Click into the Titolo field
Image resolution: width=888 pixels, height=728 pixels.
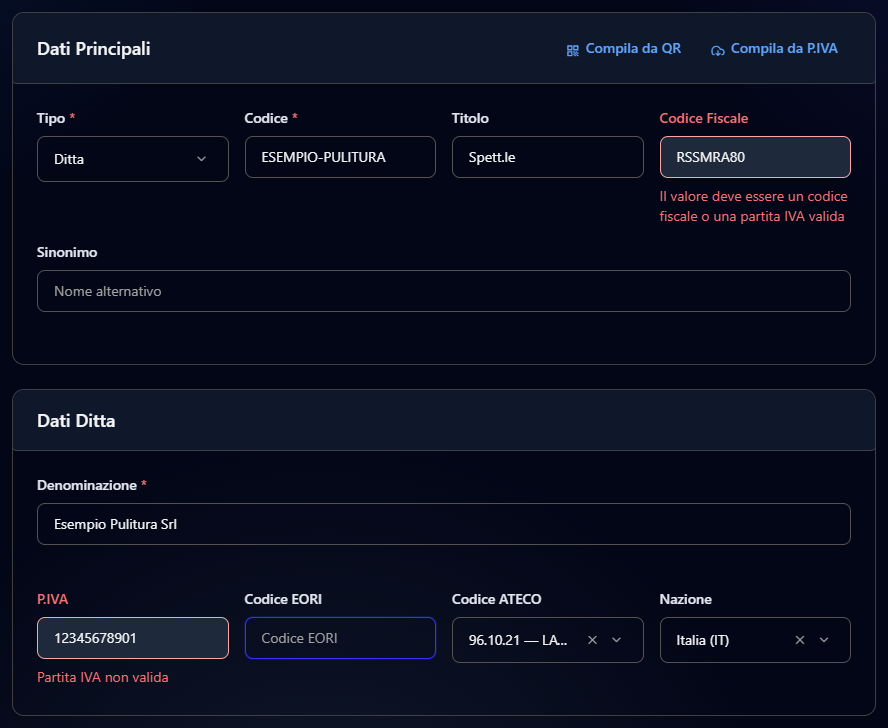pos(548,157)
